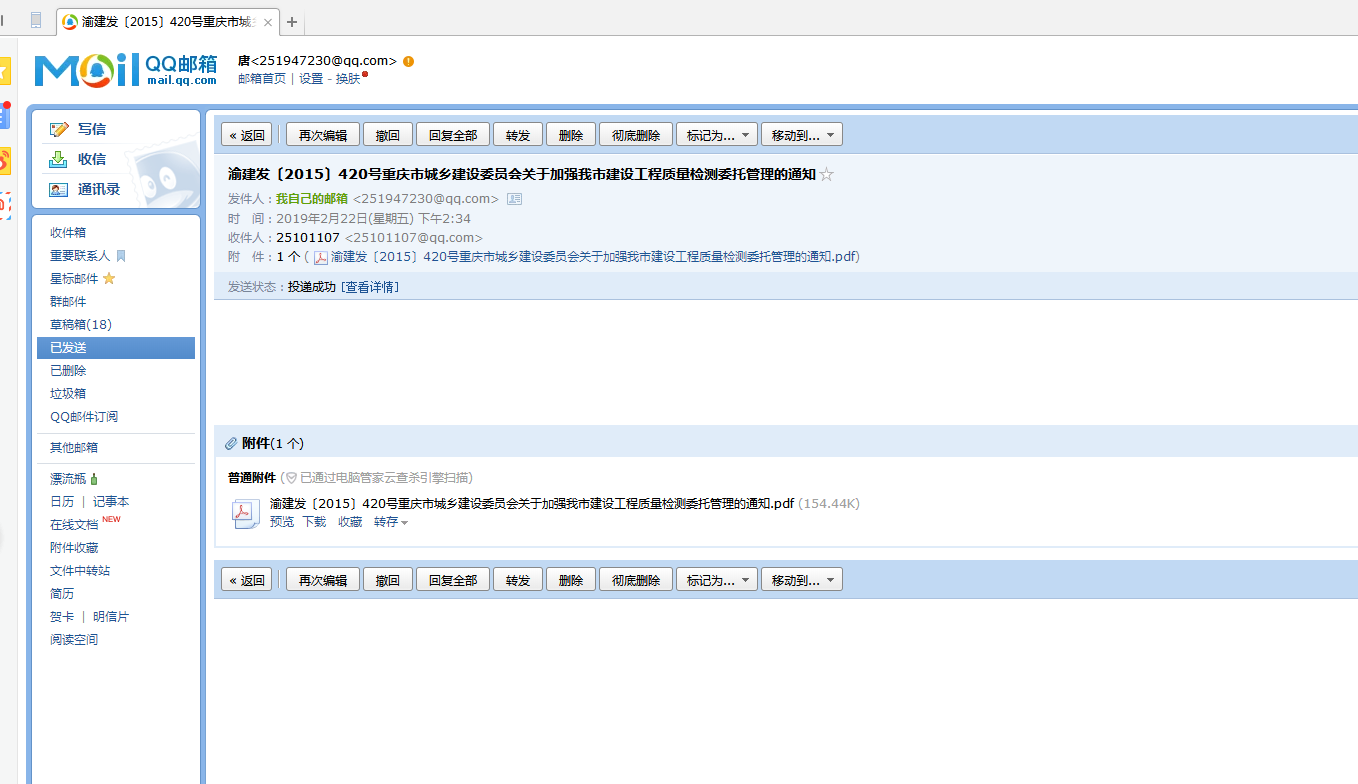Open 垃圾箱 folder
Screen dimensions: 1358x784
[x=68, y=394]
